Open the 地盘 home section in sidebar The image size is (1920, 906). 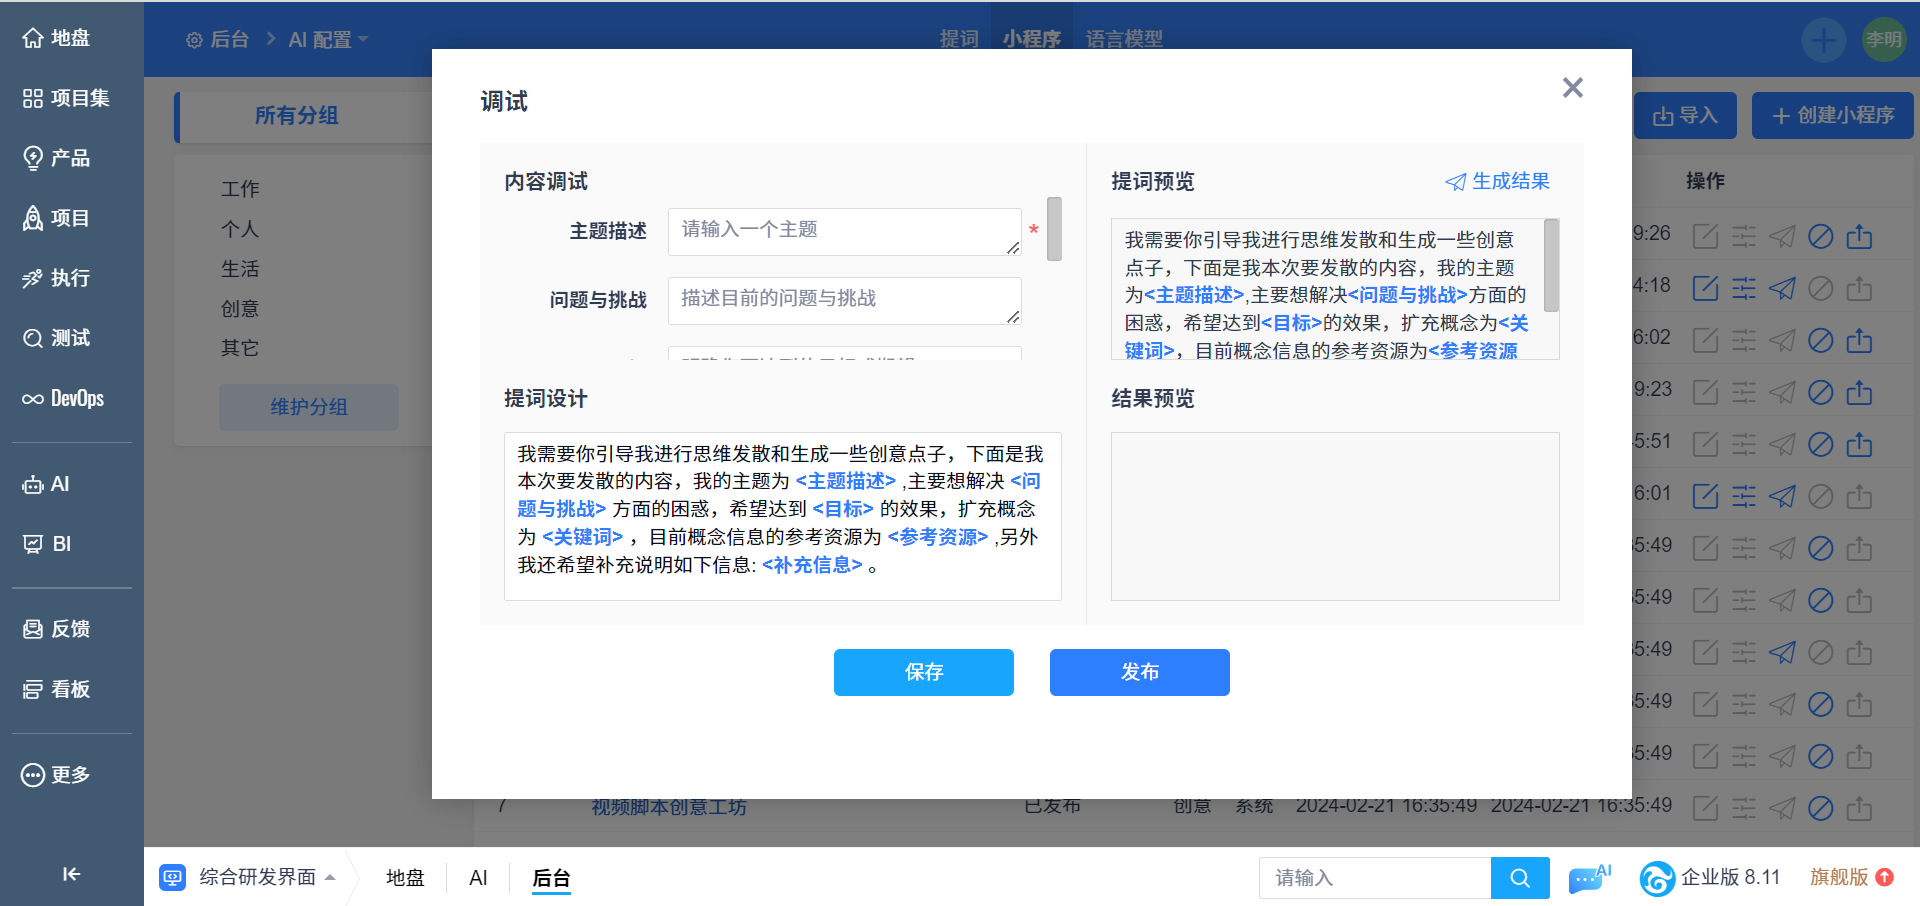57,38
